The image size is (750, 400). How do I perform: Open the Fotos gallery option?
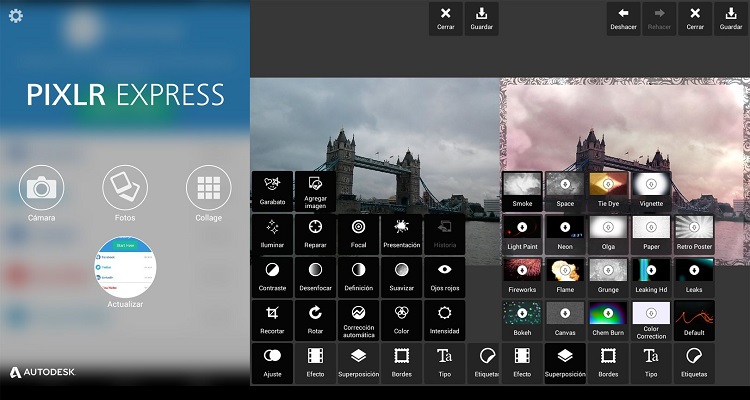pyautogui.click(x=125, y=189)
